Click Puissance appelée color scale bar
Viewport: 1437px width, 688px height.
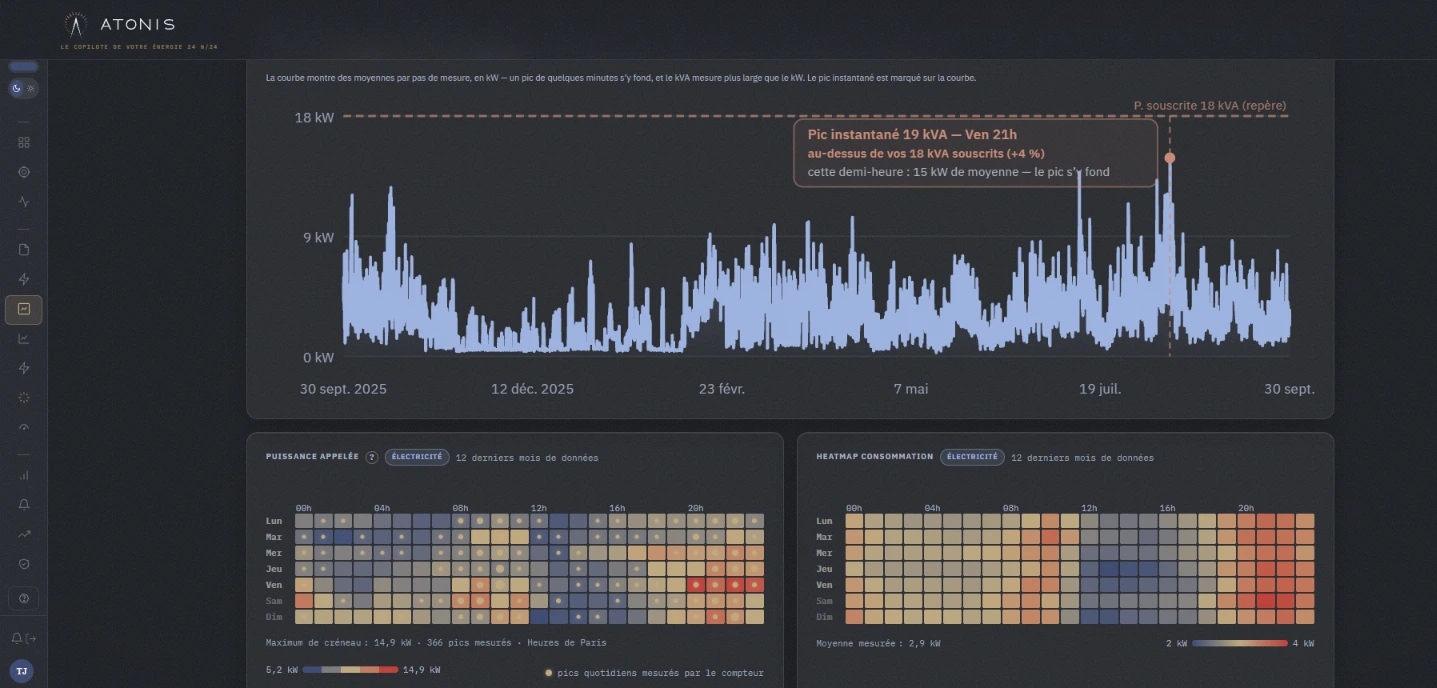pyautogui.click(x=350, y=670)
